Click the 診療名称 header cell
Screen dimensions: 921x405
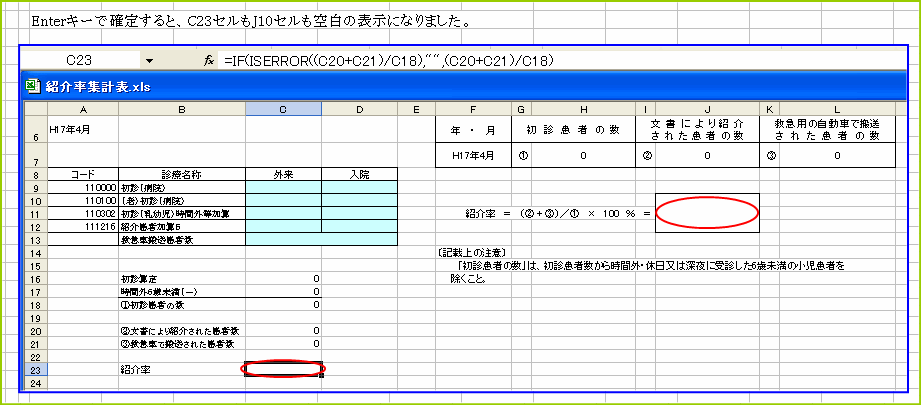click(182, 174)
